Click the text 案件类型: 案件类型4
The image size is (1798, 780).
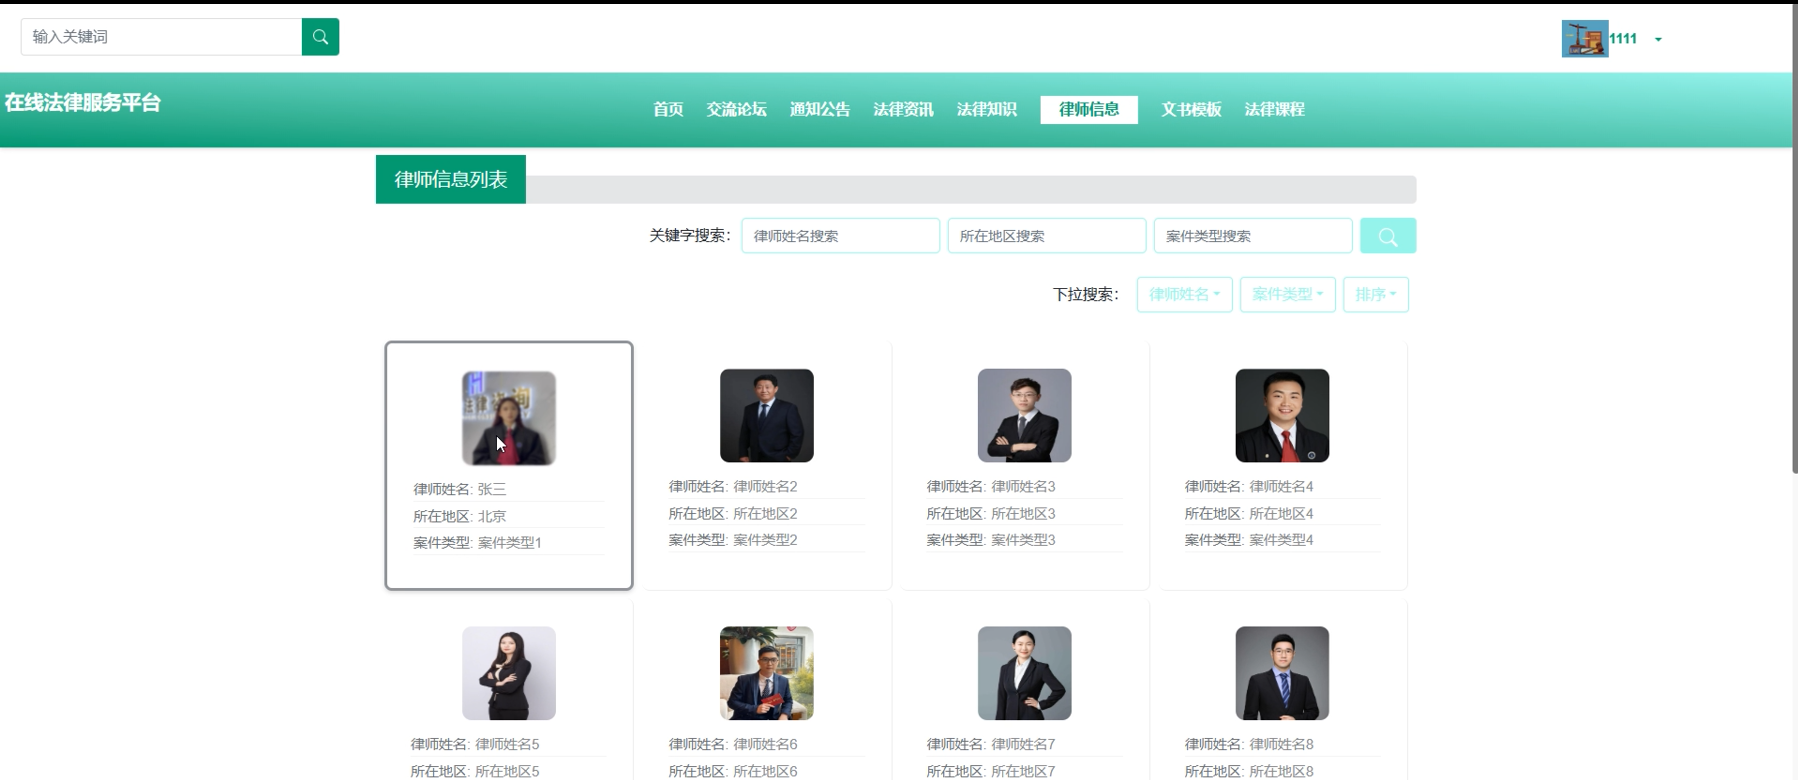click(1249, 539)
